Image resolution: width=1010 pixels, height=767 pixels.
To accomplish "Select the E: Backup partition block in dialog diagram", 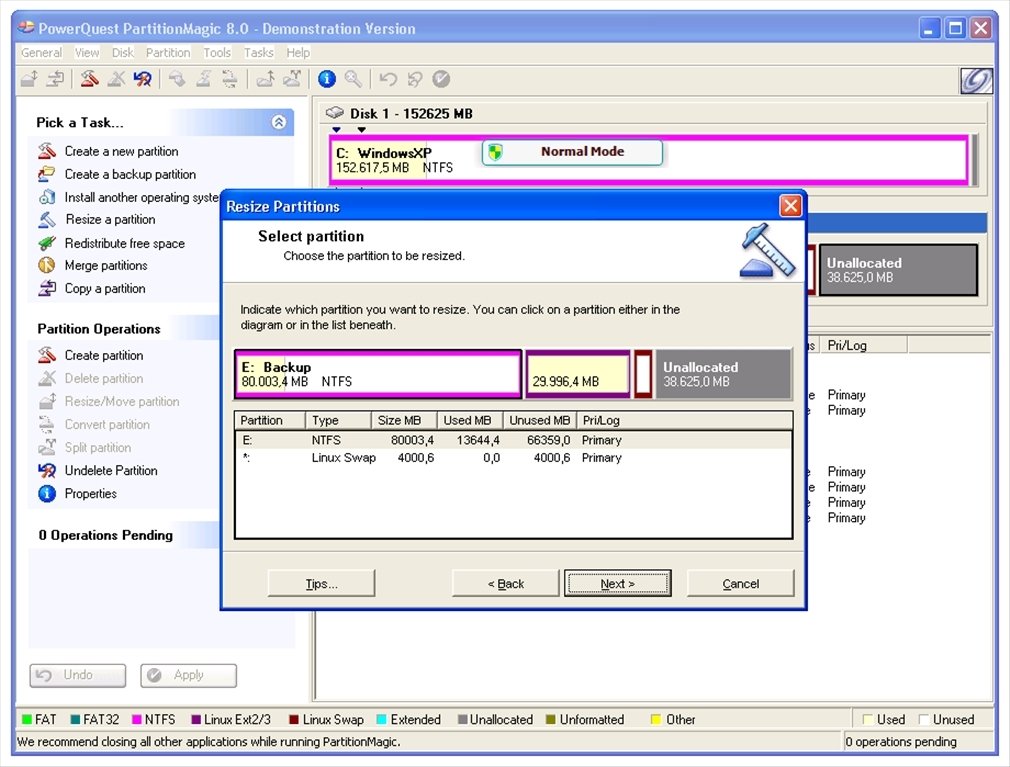I will (x=378, y=374).
